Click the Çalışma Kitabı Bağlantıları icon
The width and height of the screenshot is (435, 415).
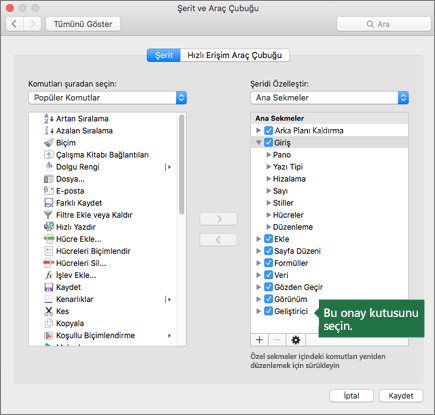coord(49,155)
